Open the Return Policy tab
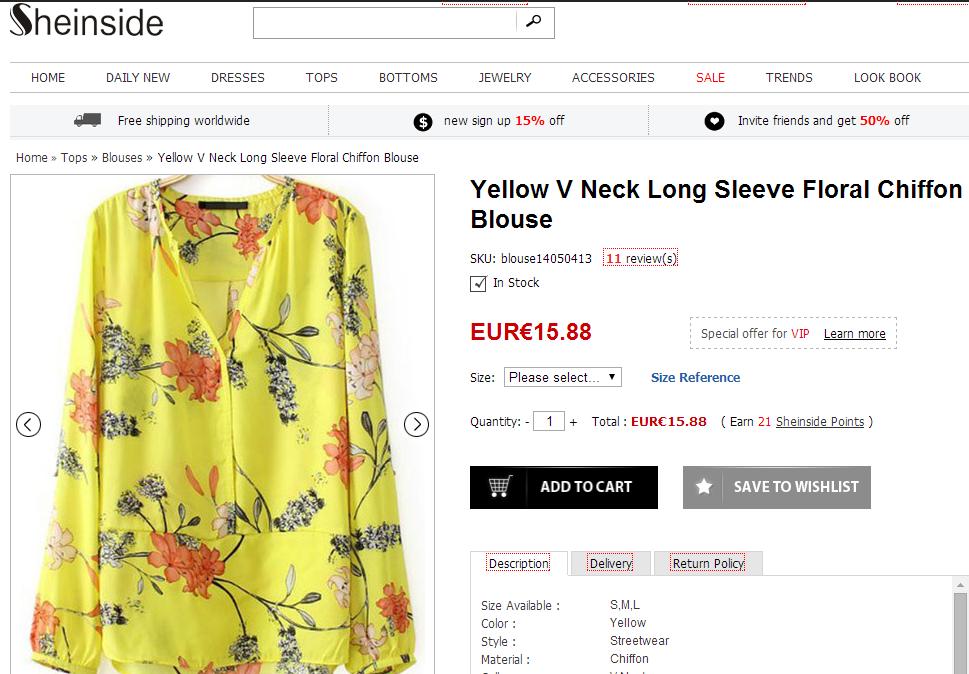969x674 pixels. coord(708,563)
